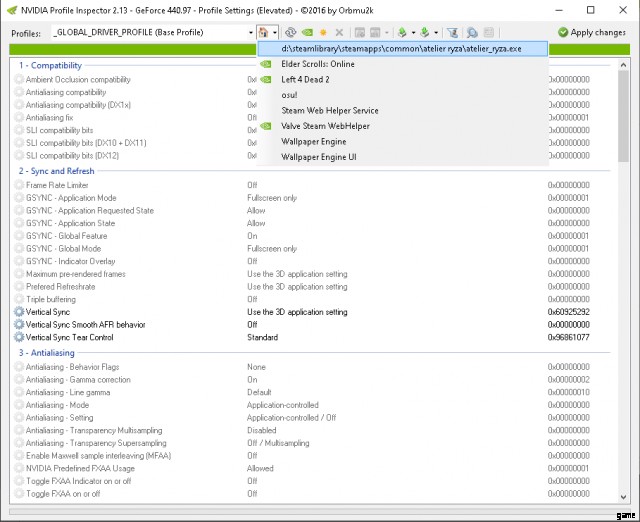Viewport: 640px width, 522px height.
Task: Click the home icon for modified profiles
Action: click(264, 33)
